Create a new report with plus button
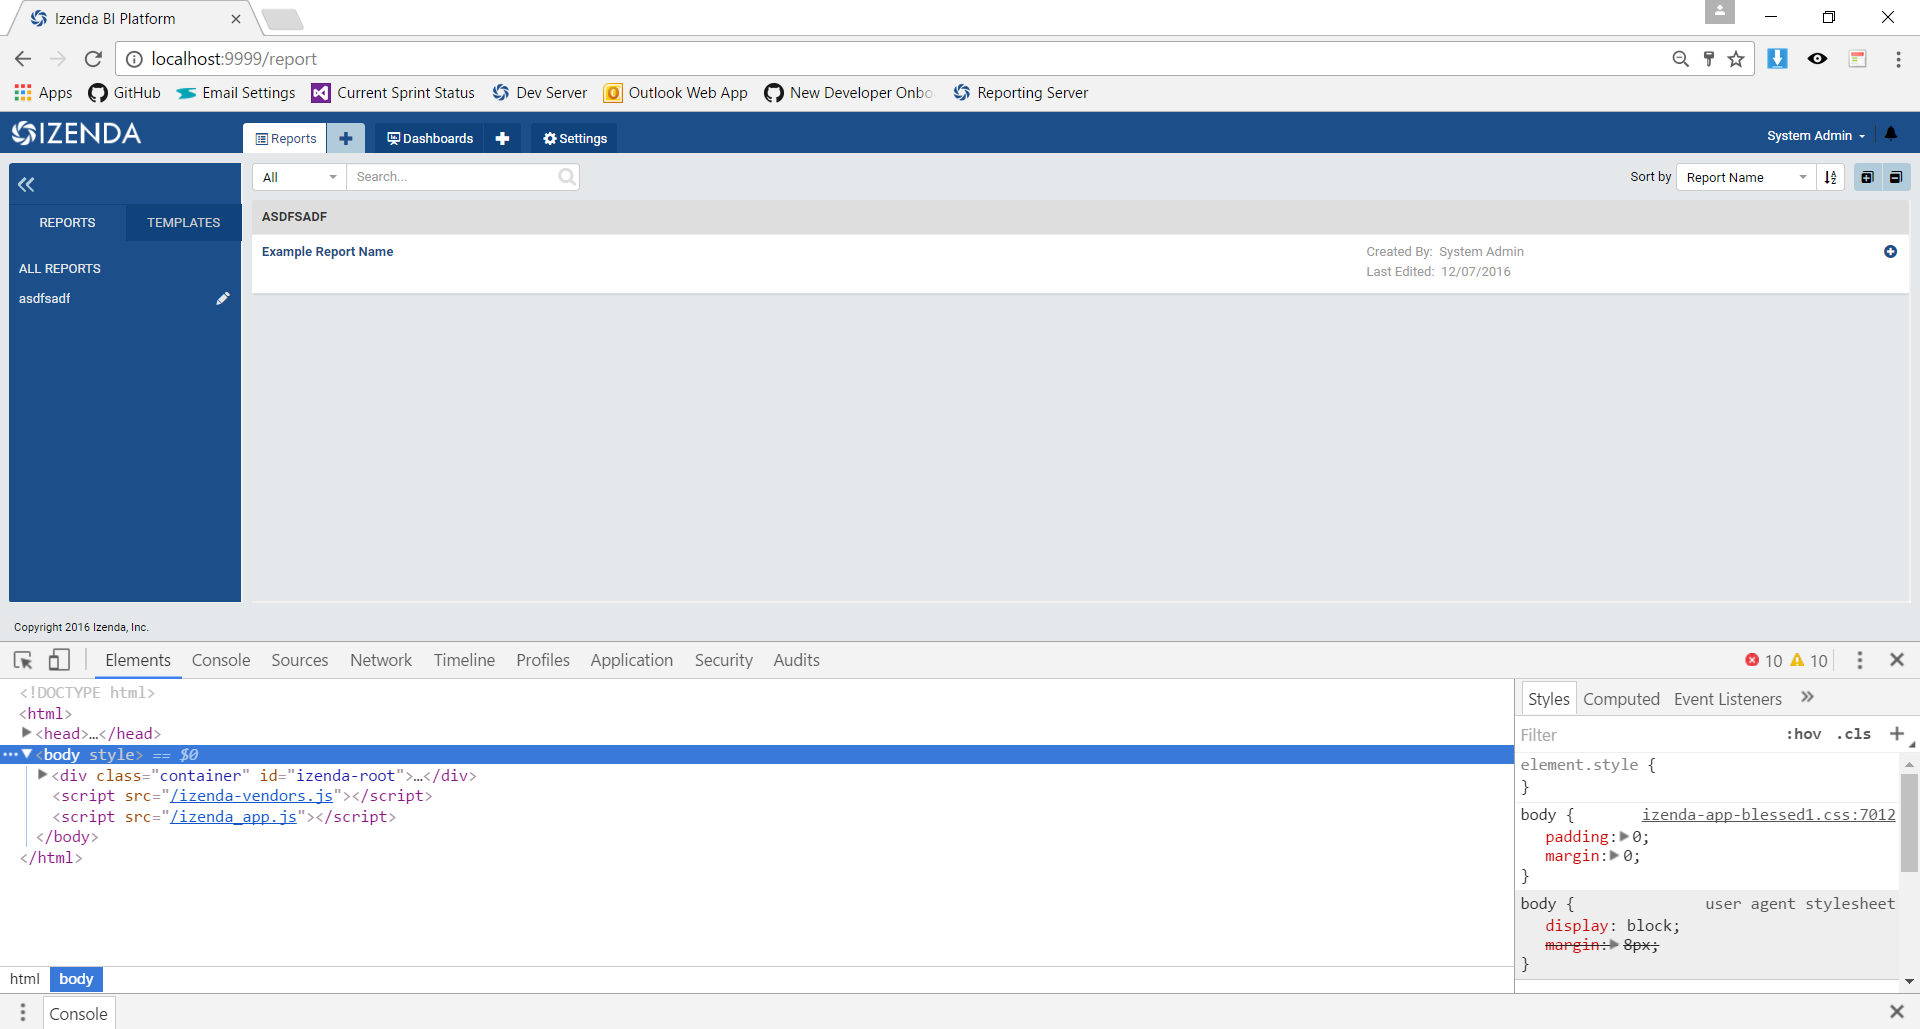 [x=346, y=138]
